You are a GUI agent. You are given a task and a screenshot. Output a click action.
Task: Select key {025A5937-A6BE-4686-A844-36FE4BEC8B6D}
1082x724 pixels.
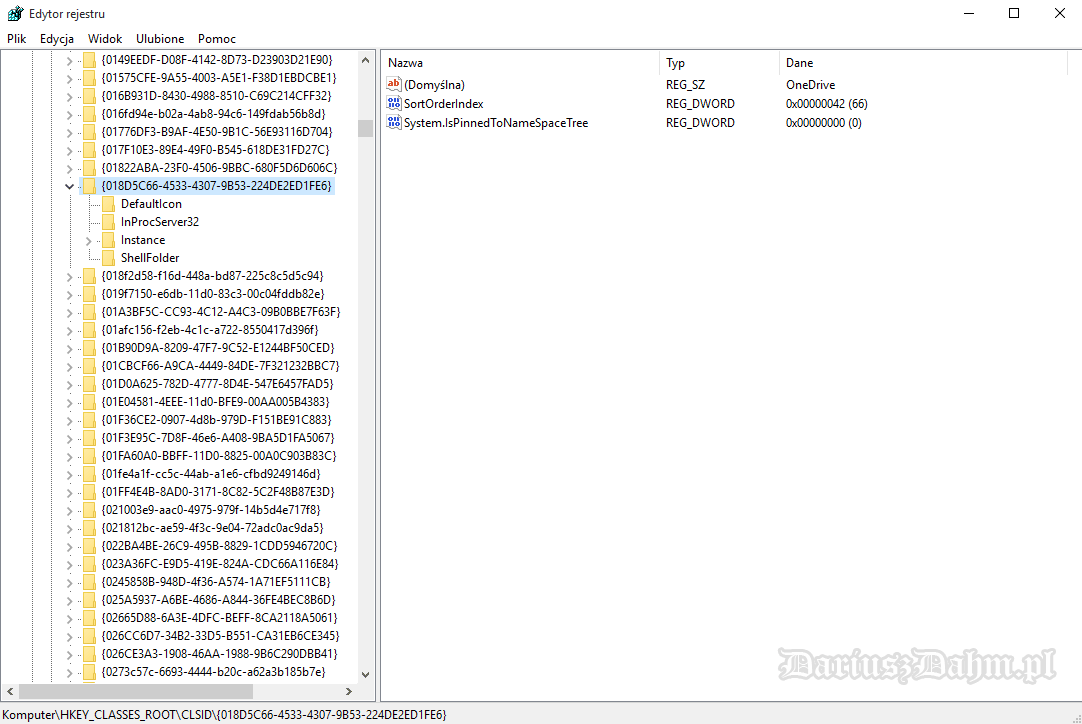coord(218,599)
